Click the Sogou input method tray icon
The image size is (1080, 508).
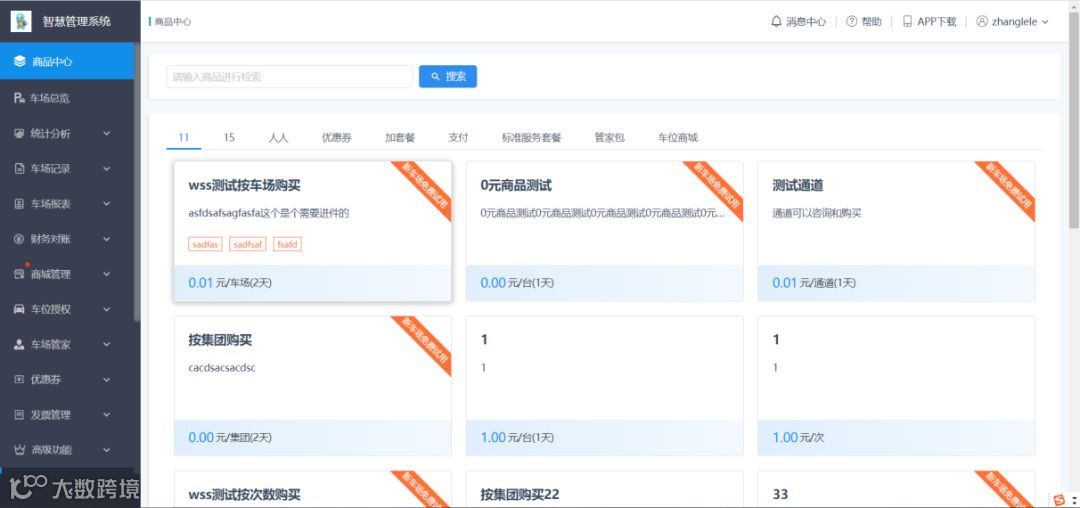click(x=1059, y=499)
